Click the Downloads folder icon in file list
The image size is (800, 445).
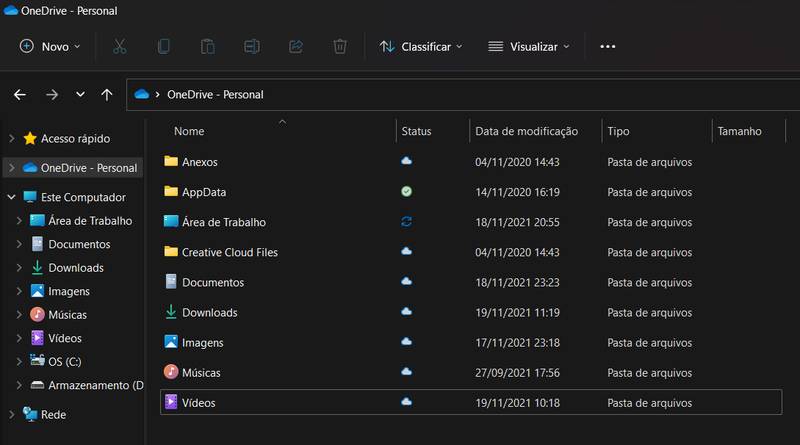click(171, 312)
